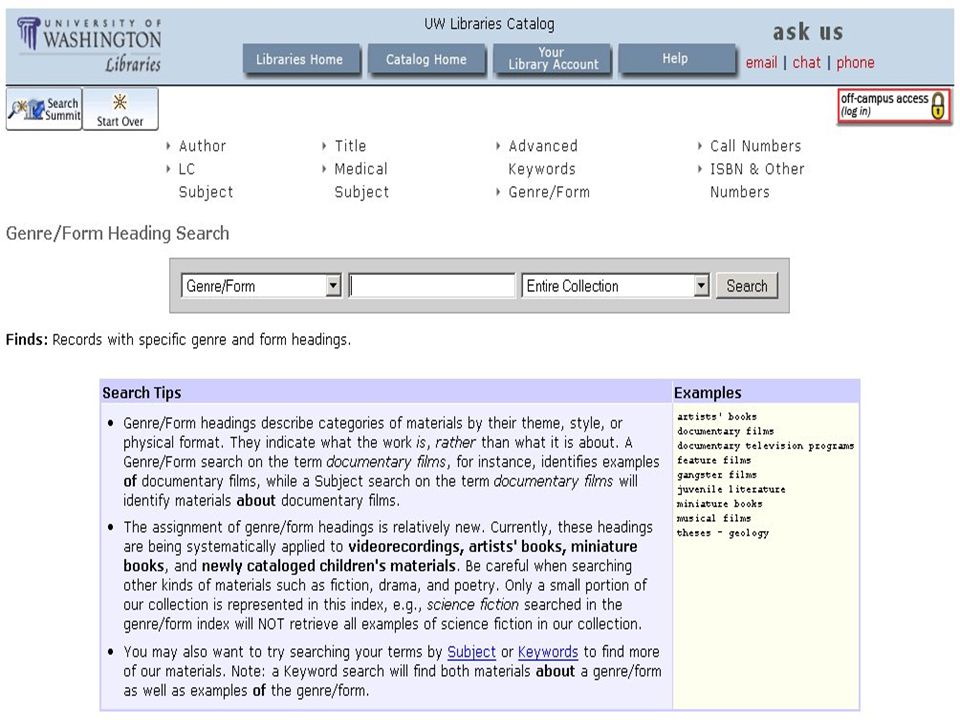Click the "ask us" heading
The width and height of the screenshot is (960, 720).
808,31
